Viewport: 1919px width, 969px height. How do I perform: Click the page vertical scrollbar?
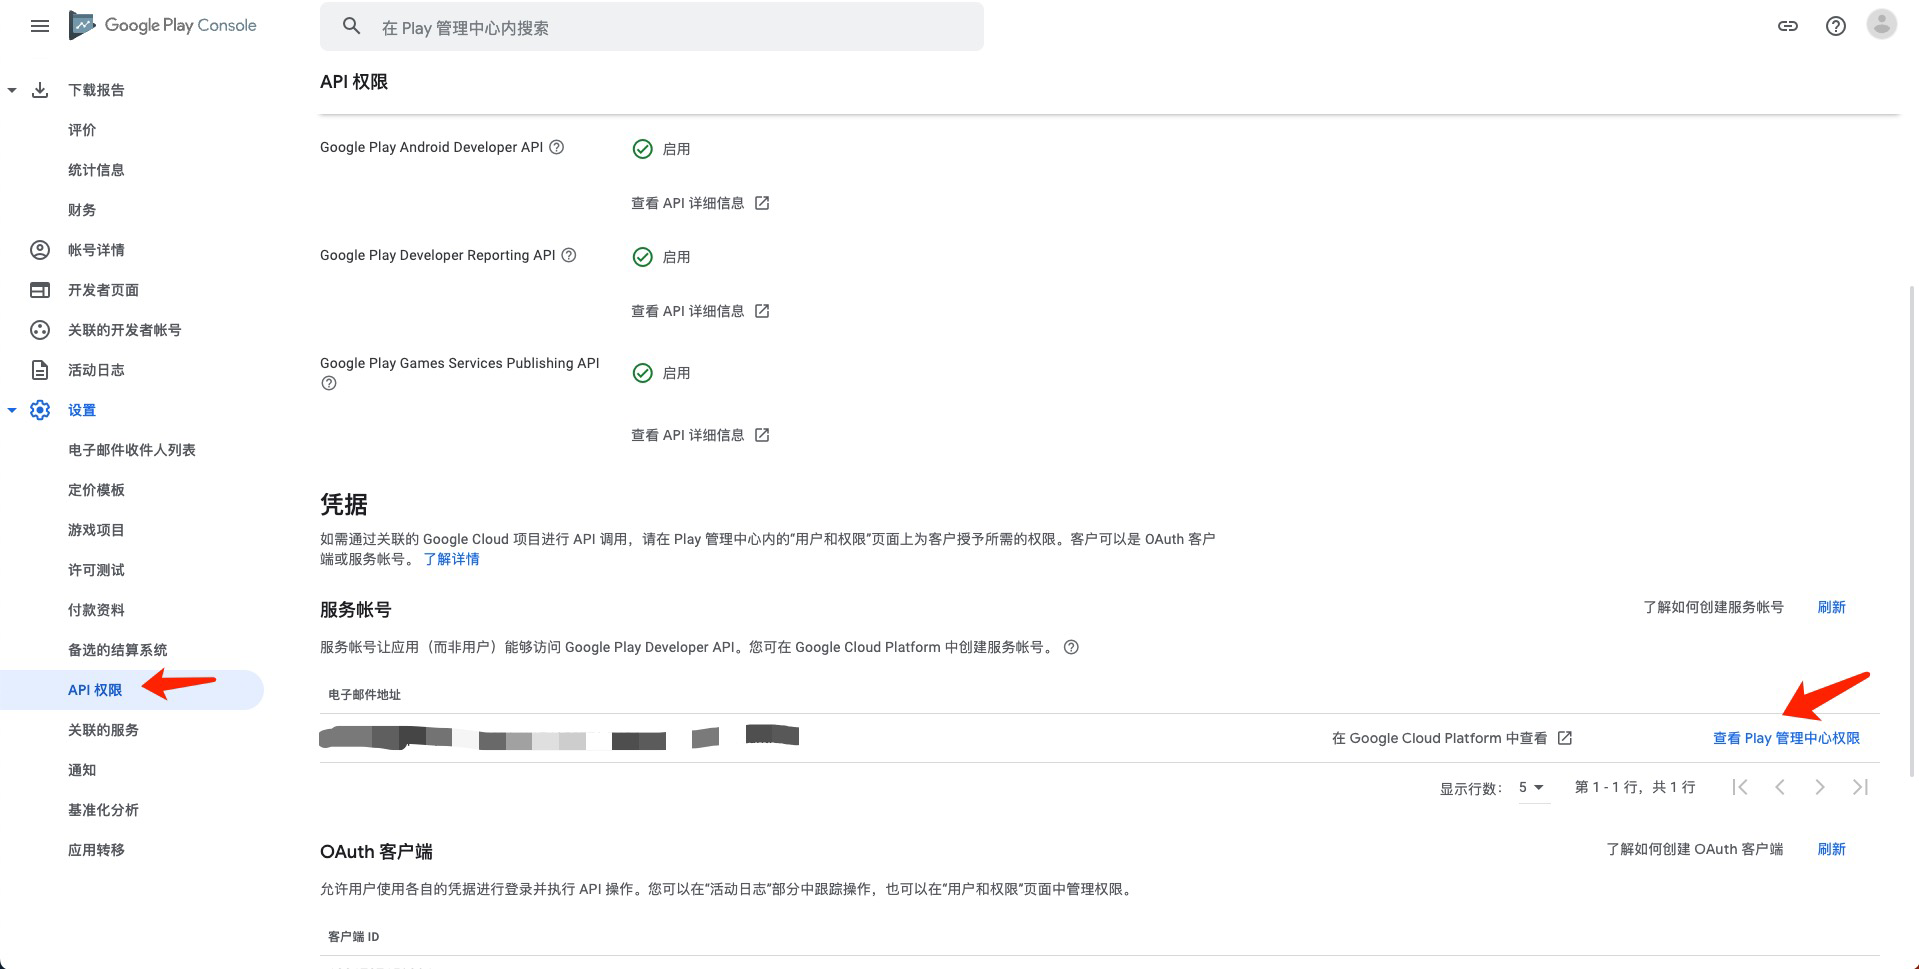tap(1912, 530)
